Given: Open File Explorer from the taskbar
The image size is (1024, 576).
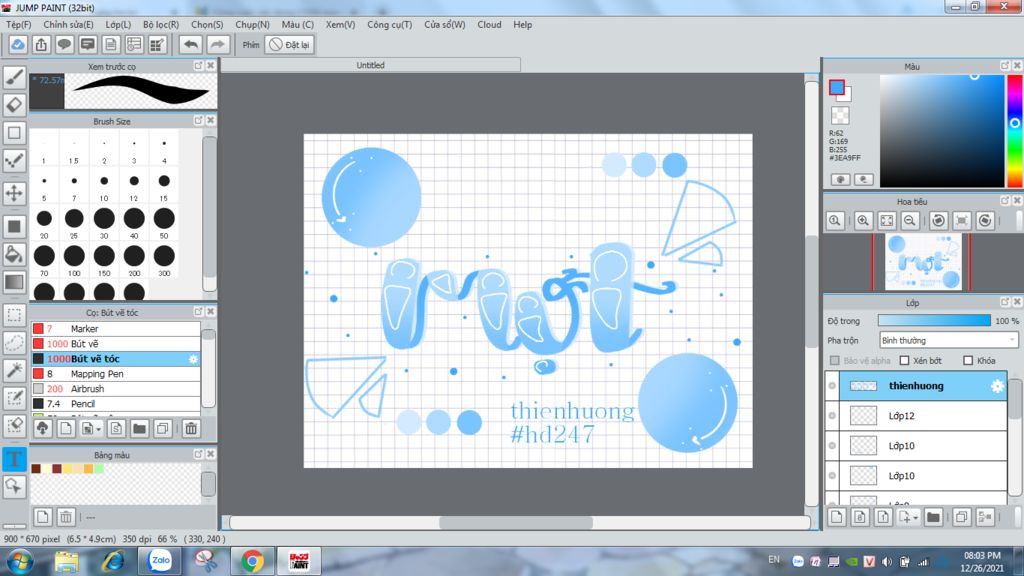Looking at the screenshot, I should [x=66, y=561].
